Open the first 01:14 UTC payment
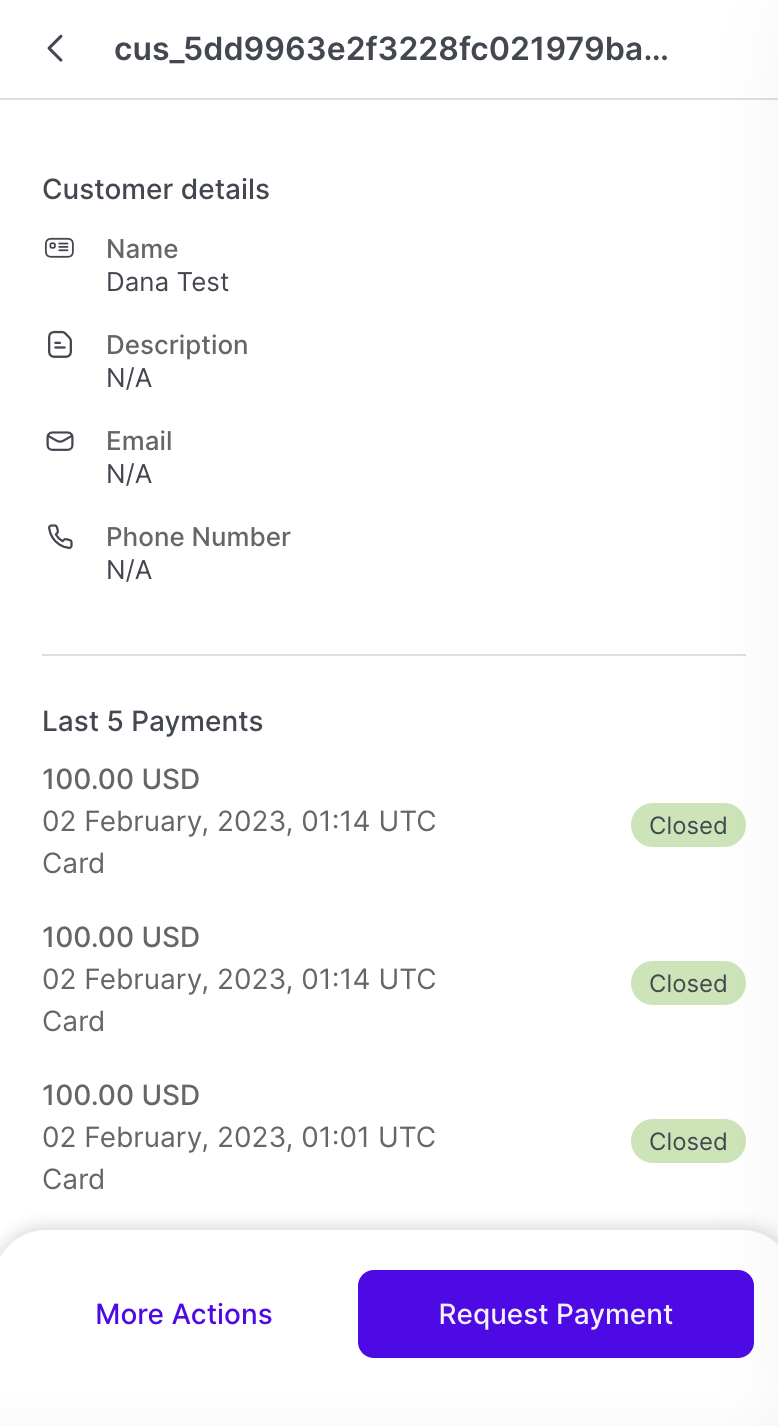Screen dimensions: 778x1426 pos(239,822)
